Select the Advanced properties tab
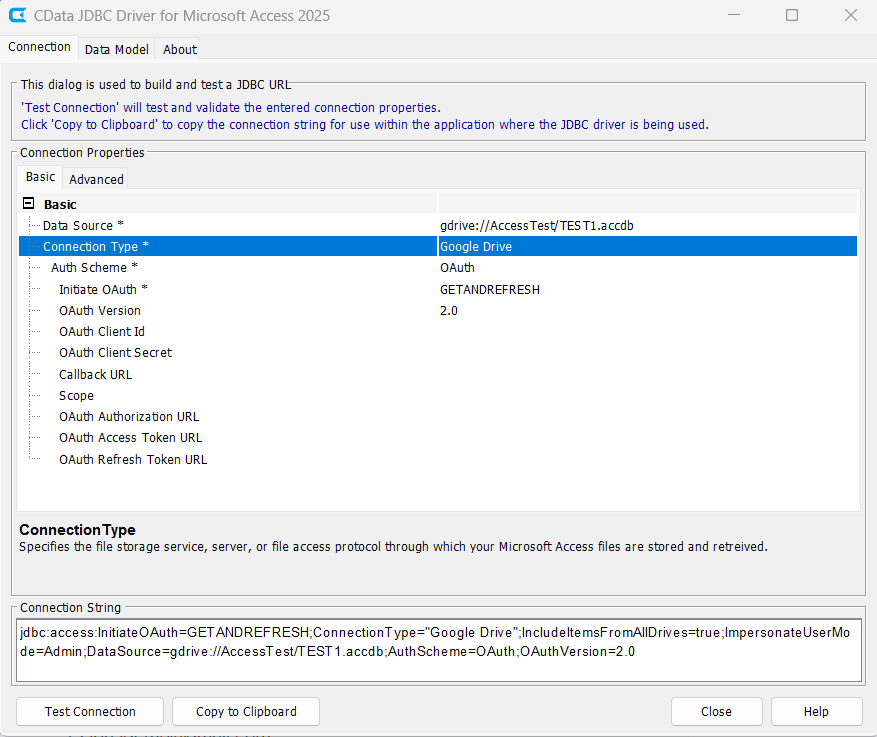This screenshot has width=877, height=737. pos(96,179)
